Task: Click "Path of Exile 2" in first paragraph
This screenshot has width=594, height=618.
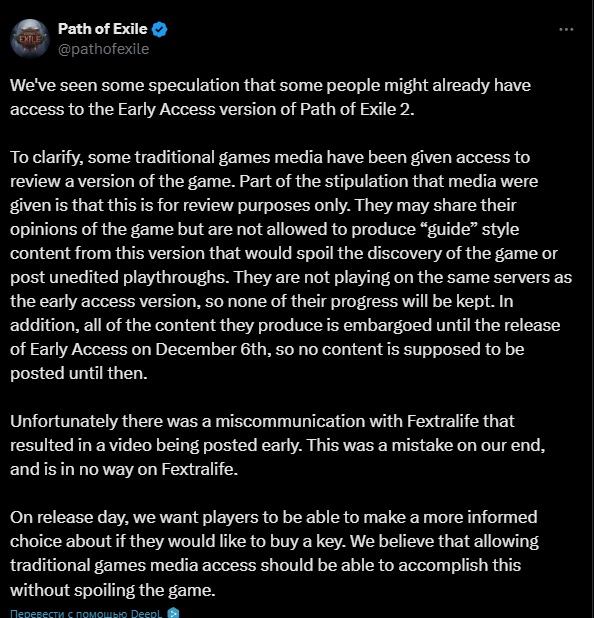Action: [x=357, y=110]
